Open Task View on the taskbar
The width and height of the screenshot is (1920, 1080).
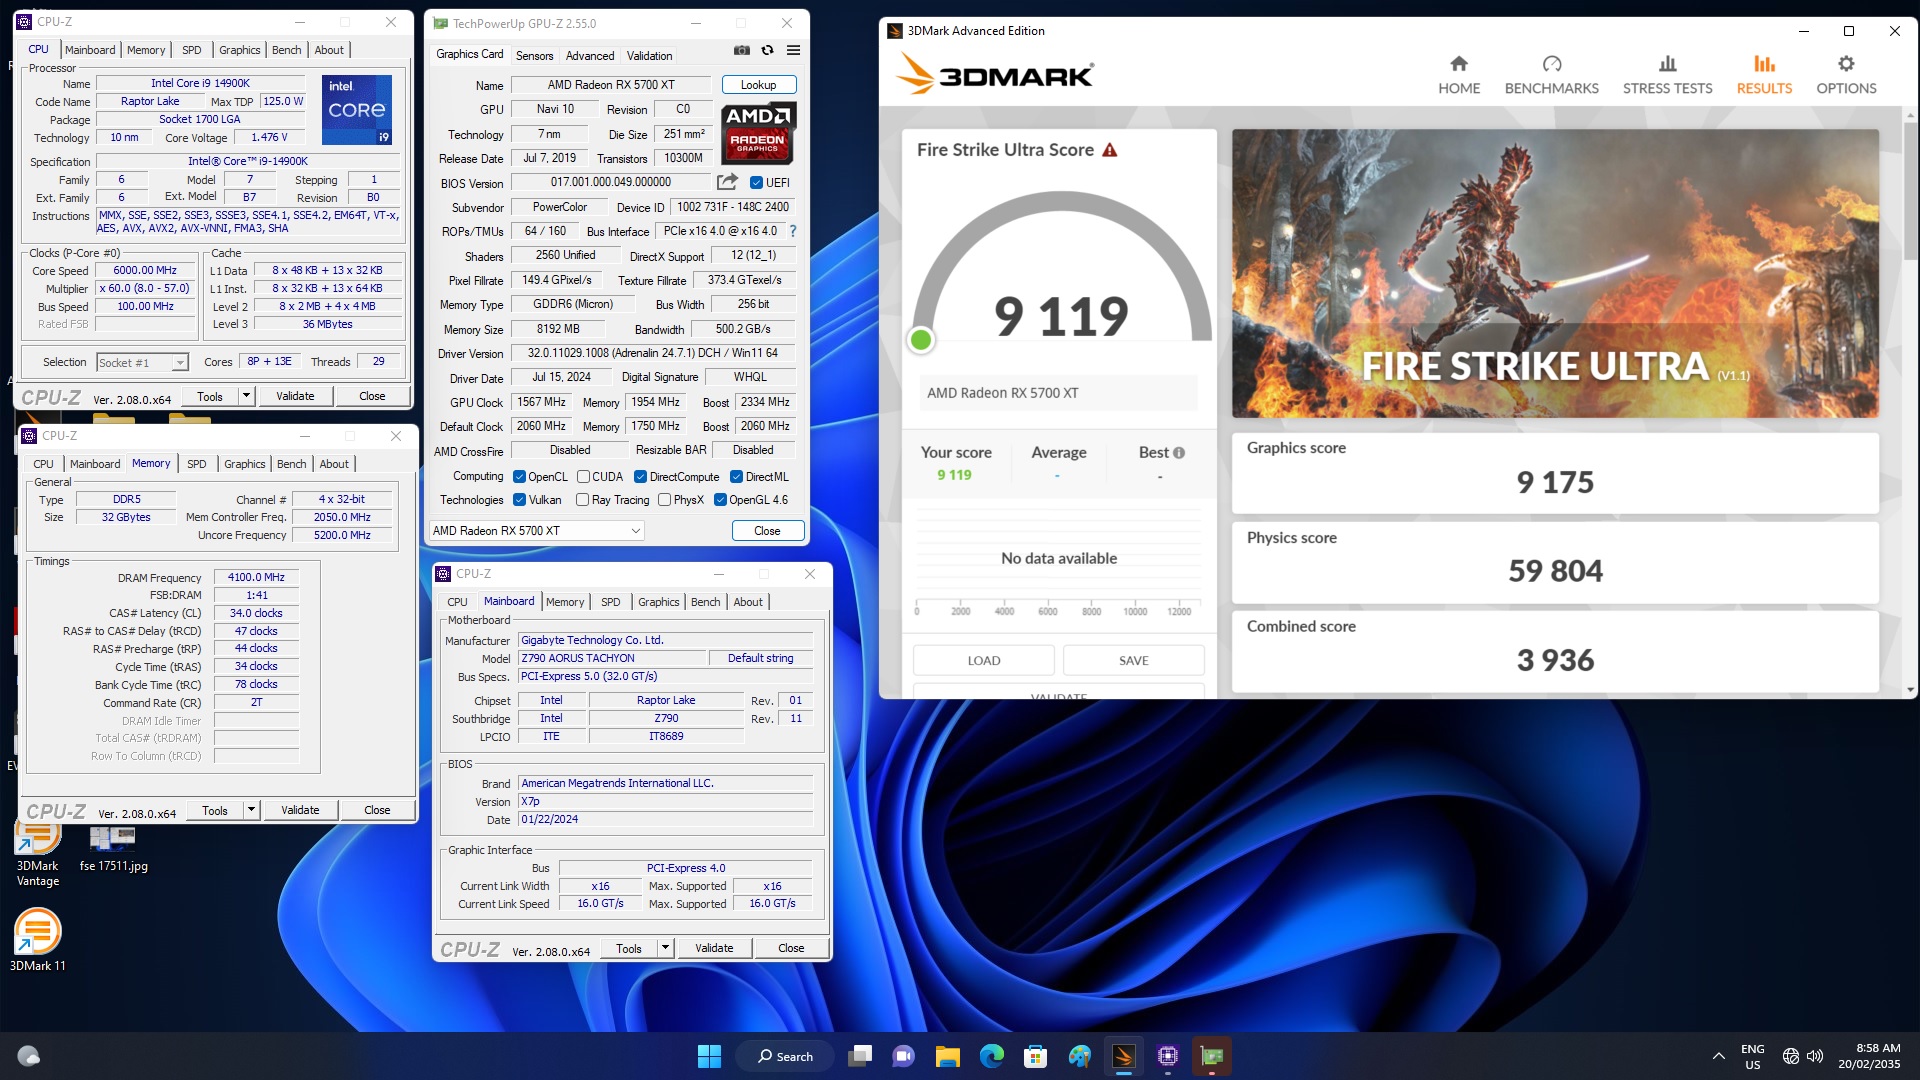(x=860, y=1056)
